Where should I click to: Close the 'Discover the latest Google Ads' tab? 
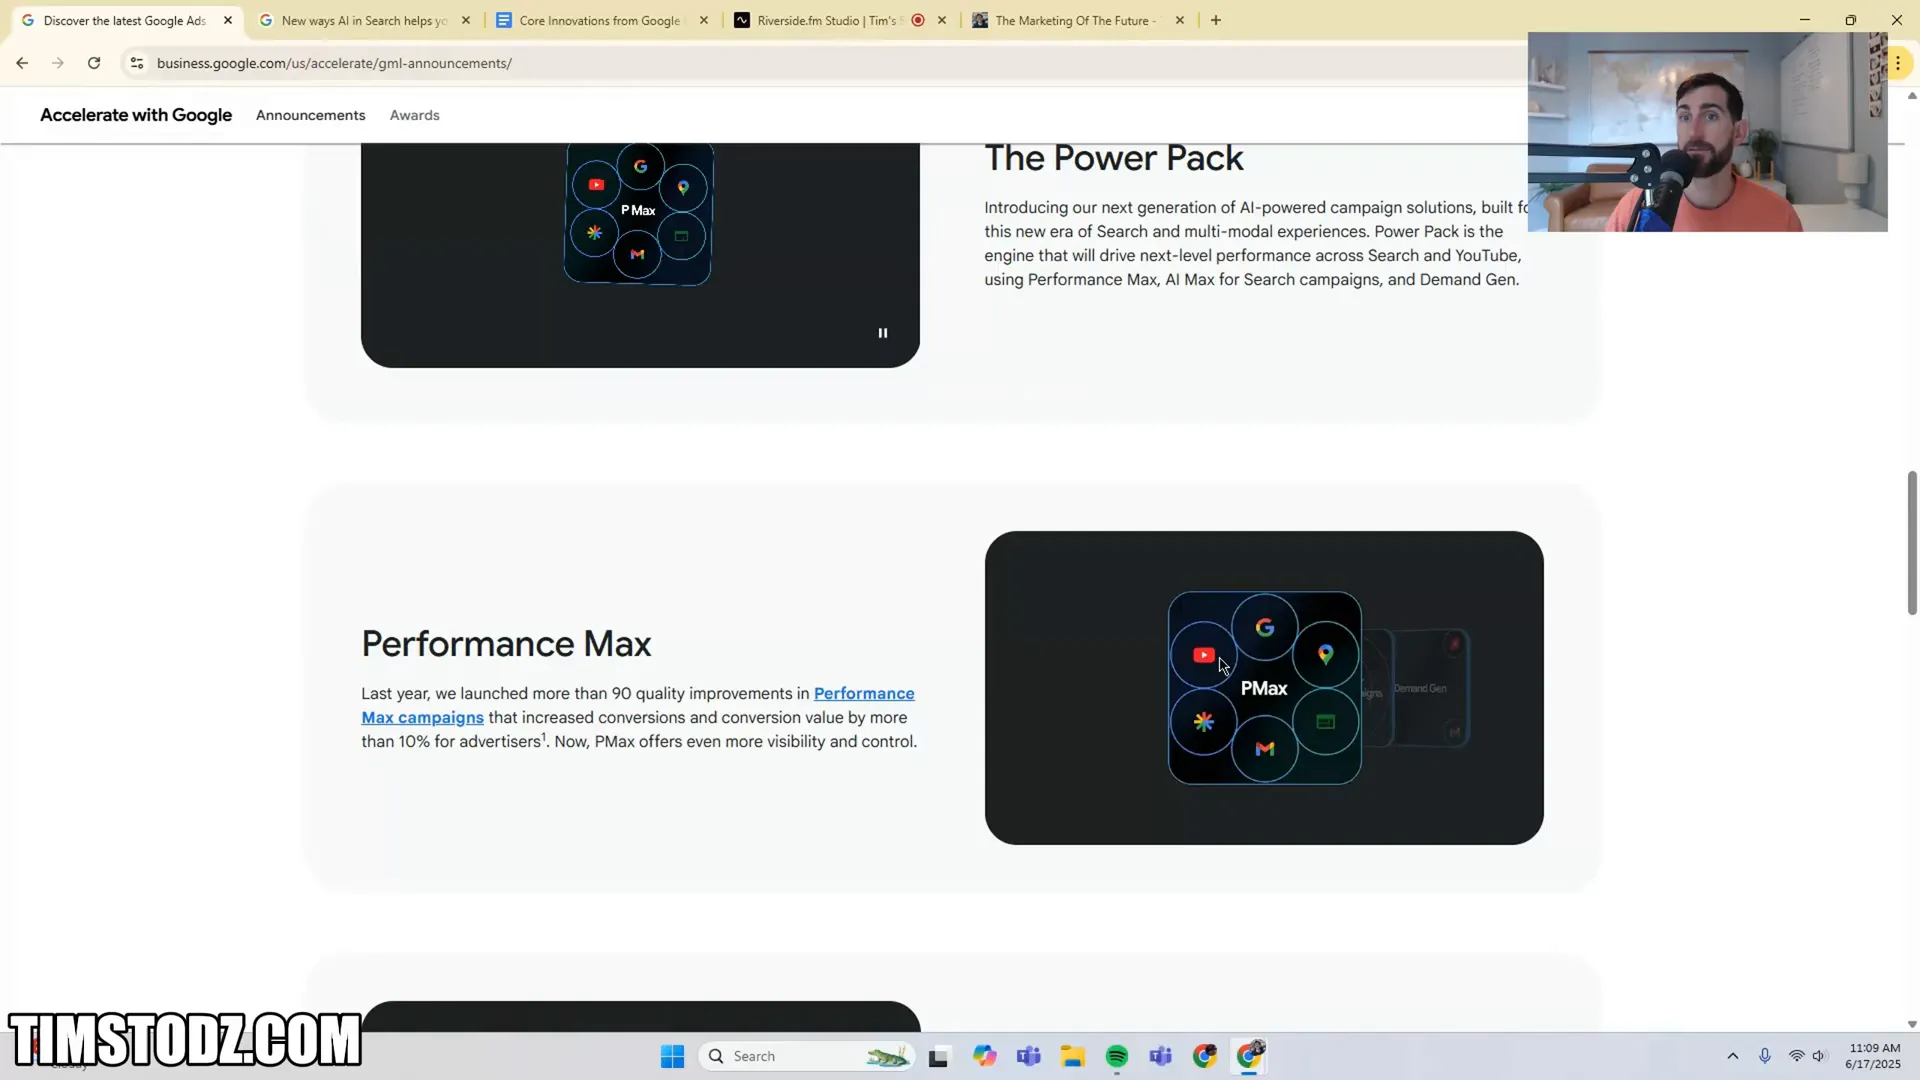(228, 20)
